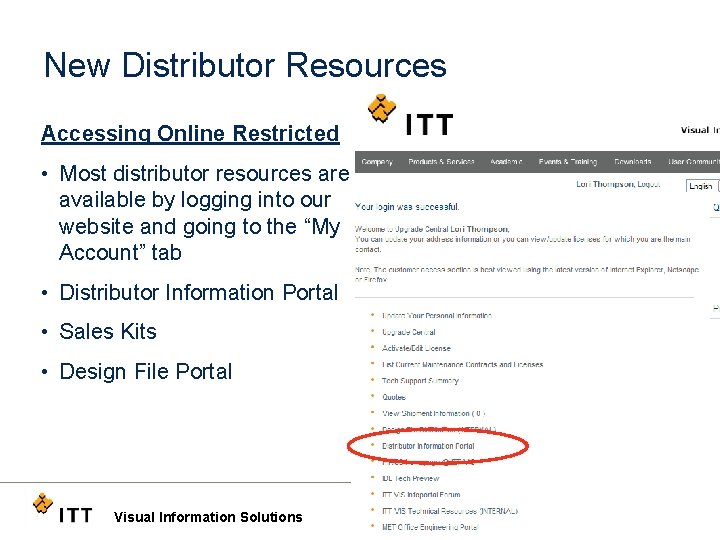Open Update Your Personal Information link
Image resolution: width=720 pixels, height=540 pixels.
click(x=437, y=315)
